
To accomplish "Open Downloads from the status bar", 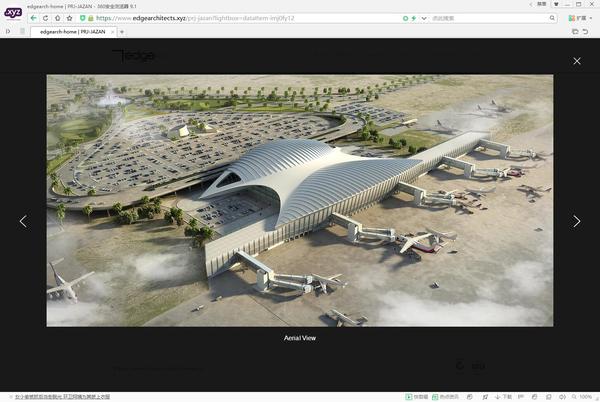I will [503, 397].
